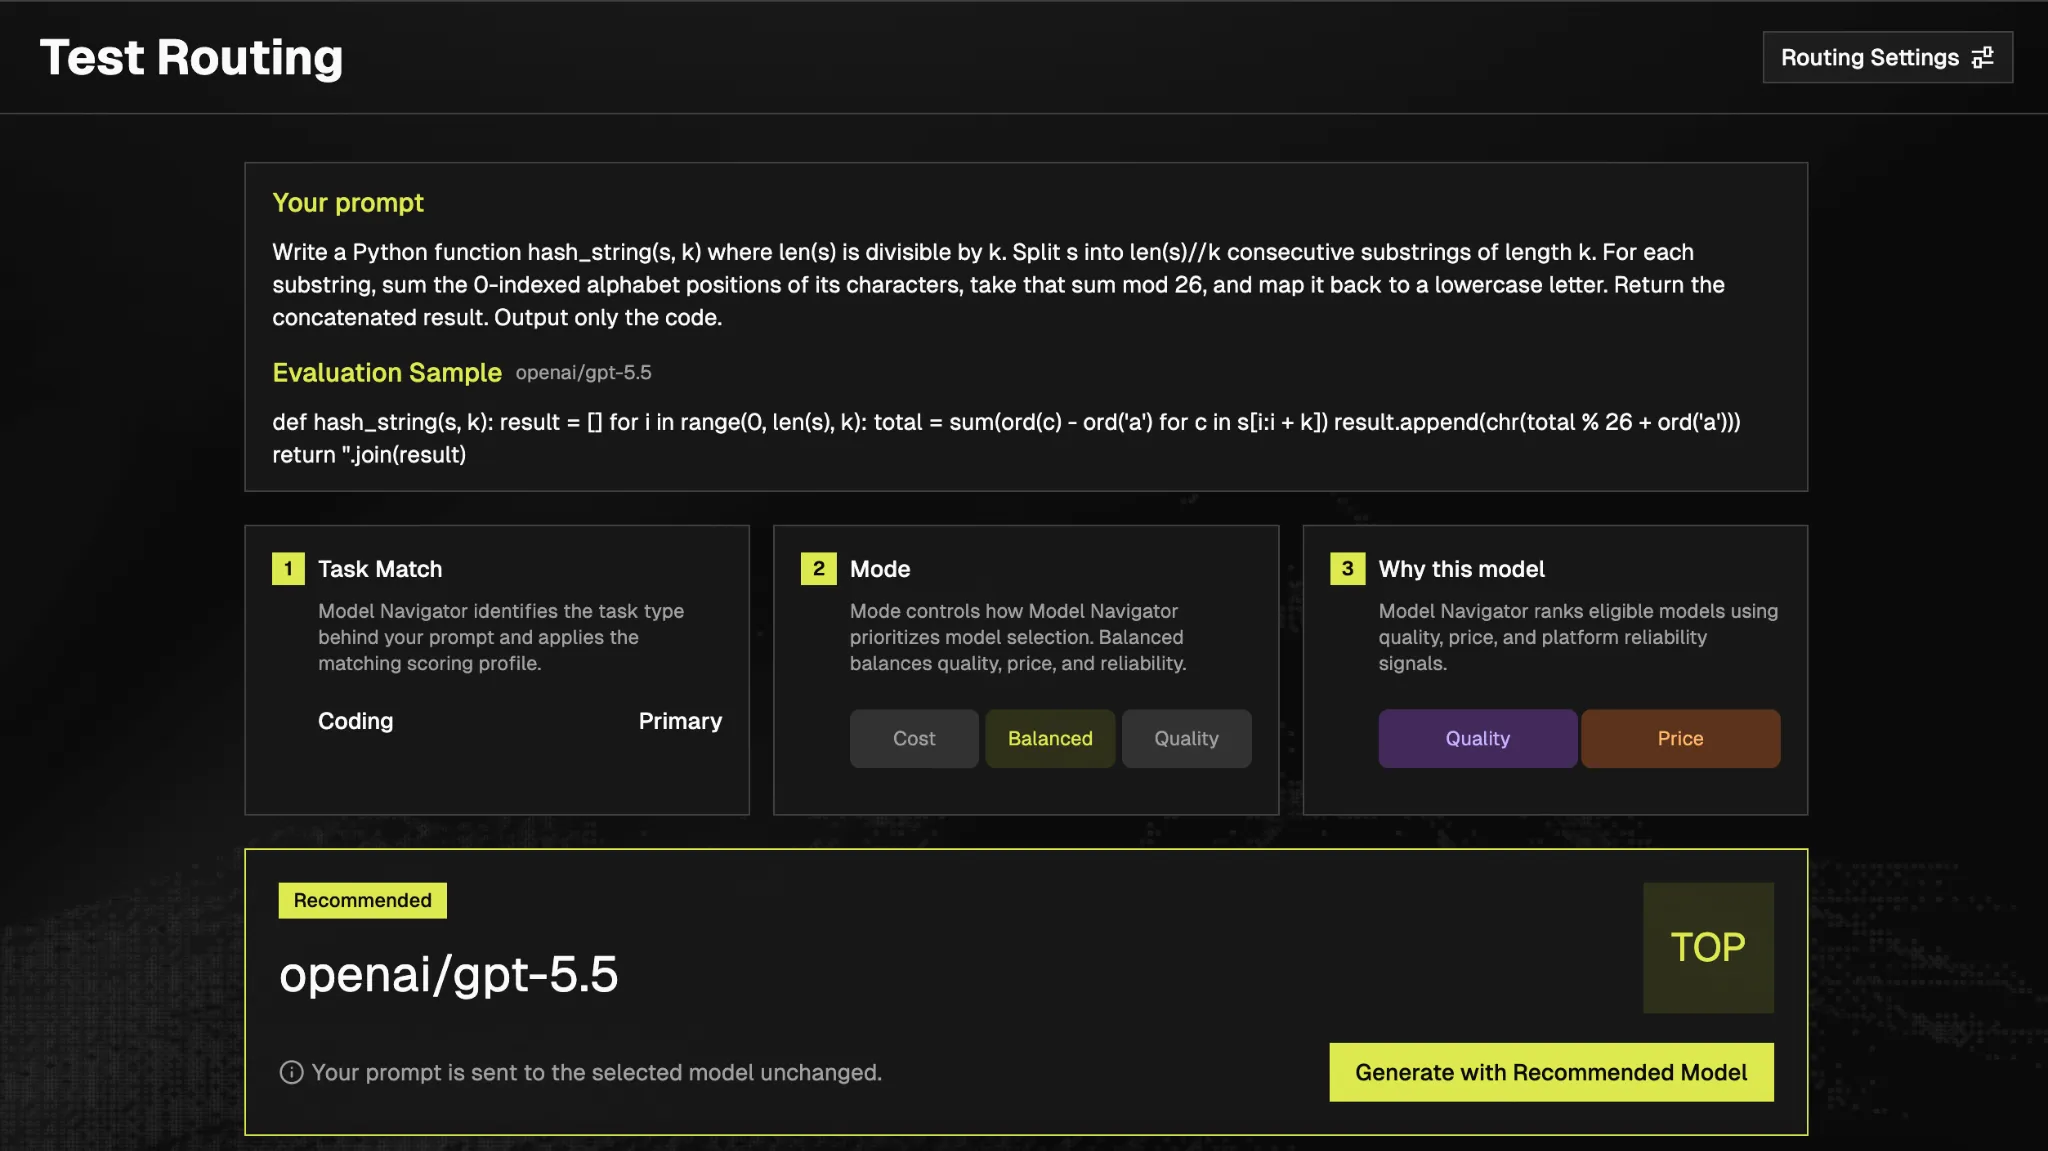2048x1151 pixels.
Task: Click the orange Price signal bar
Action: click(1680, 738)
